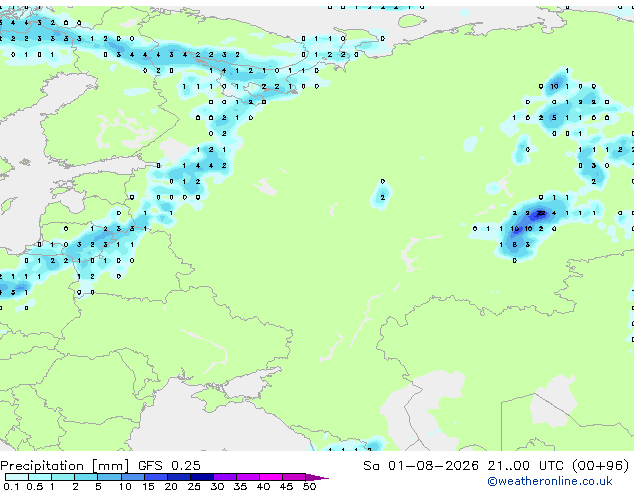Click the "Precipitation [mm]" title text
This screenshot has height=490, width=634.
tap(65, 466)
